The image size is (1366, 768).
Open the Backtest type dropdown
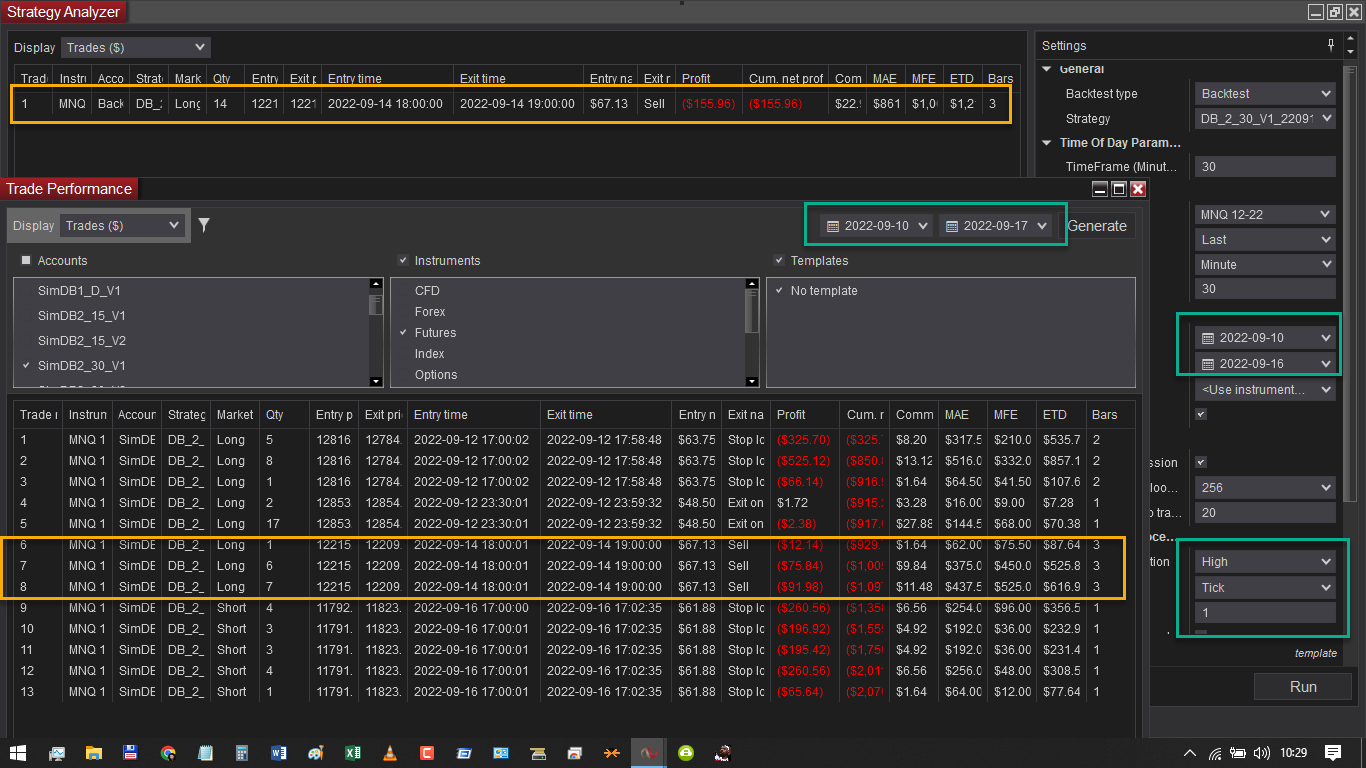tap(1266, 93)
